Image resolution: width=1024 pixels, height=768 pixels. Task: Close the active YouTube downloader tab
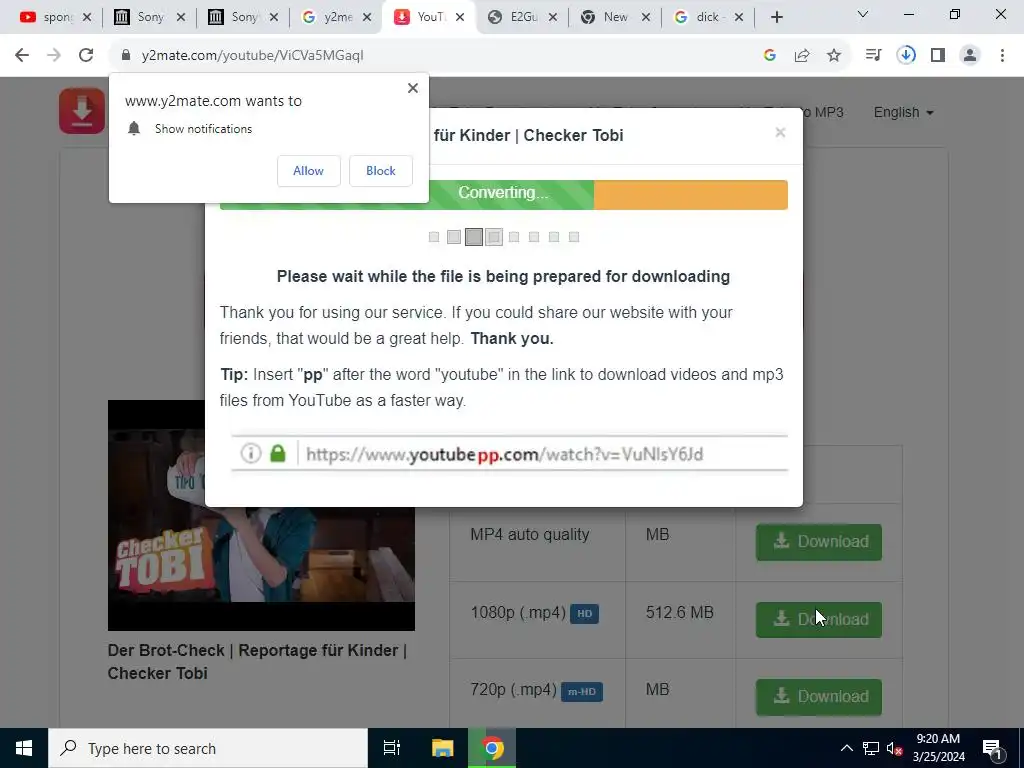pyautogui.click(x=460, y=17)
